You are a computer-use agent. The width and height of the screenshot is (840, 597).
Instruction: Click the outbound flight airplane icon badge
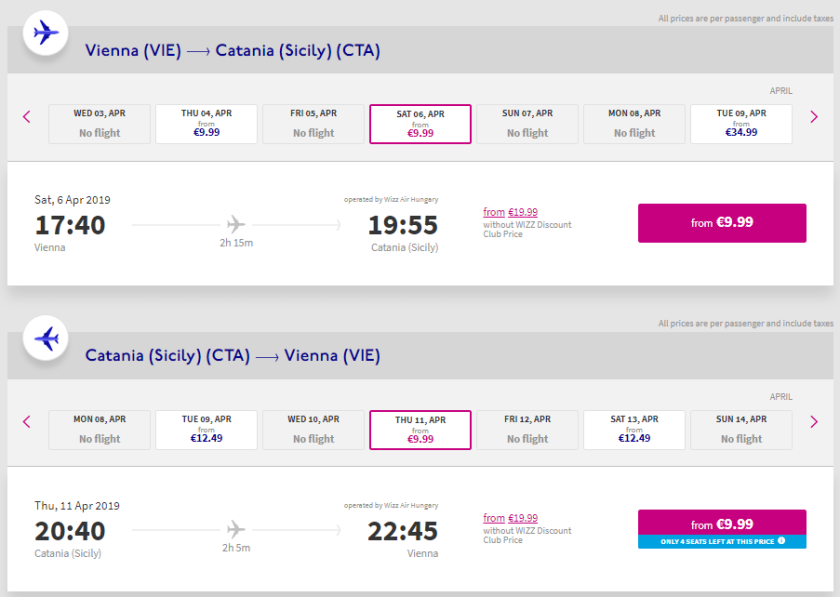(45, 33)
